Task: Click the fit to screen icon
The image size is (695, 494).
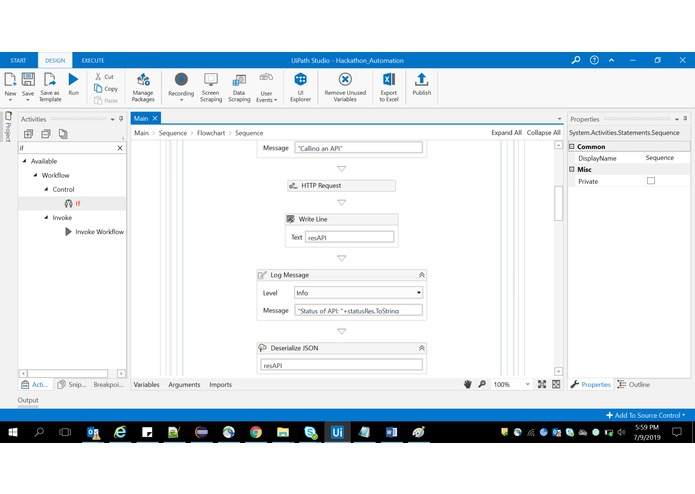Action: point(542,384)
